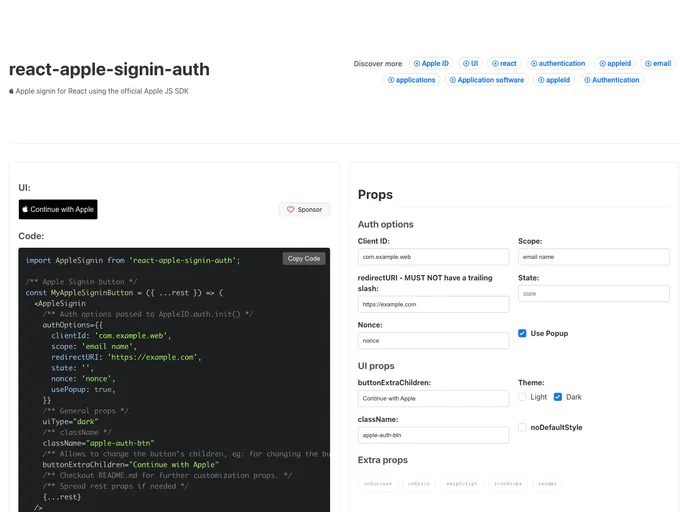Click the Continue with Apple button
The width and height of the screenshot is (688, 512).
[x=58, y=209]
